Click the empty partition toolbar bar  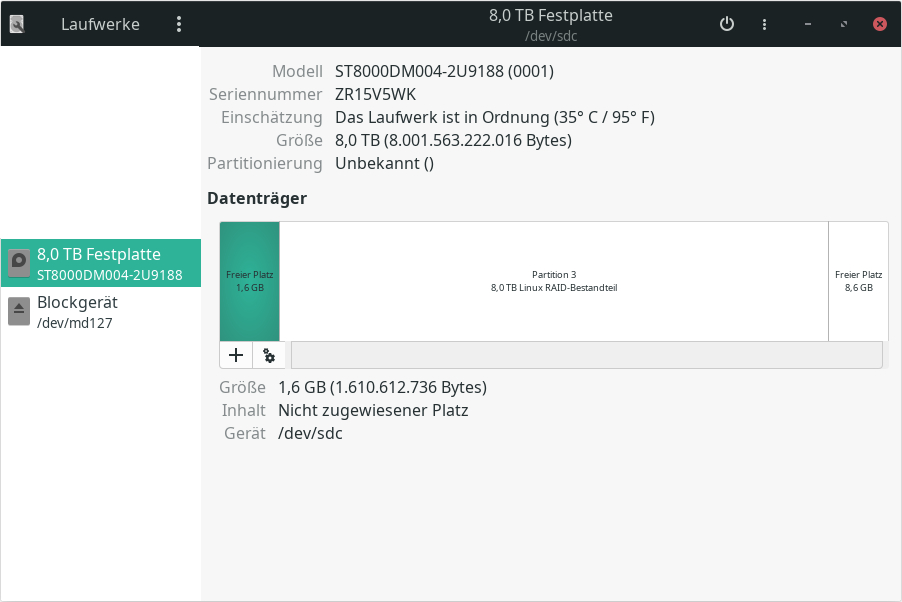pos(586,355)
